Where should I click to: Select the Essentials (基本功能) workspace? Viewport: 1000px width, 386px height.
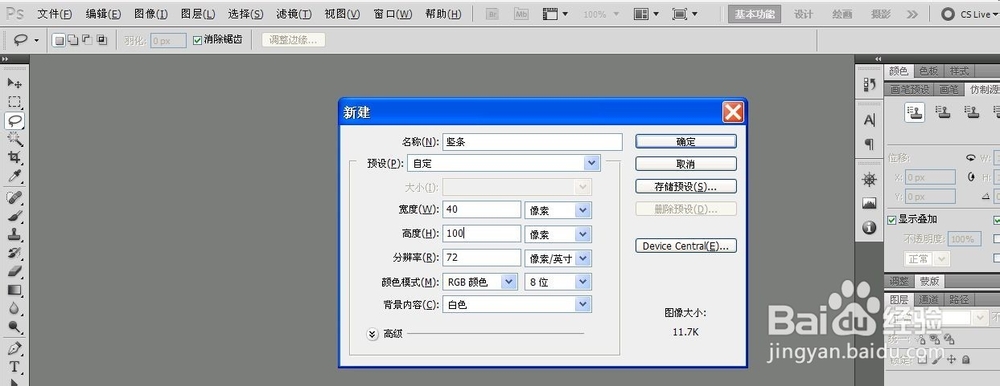pyautogui.click(x=754, y=14)
